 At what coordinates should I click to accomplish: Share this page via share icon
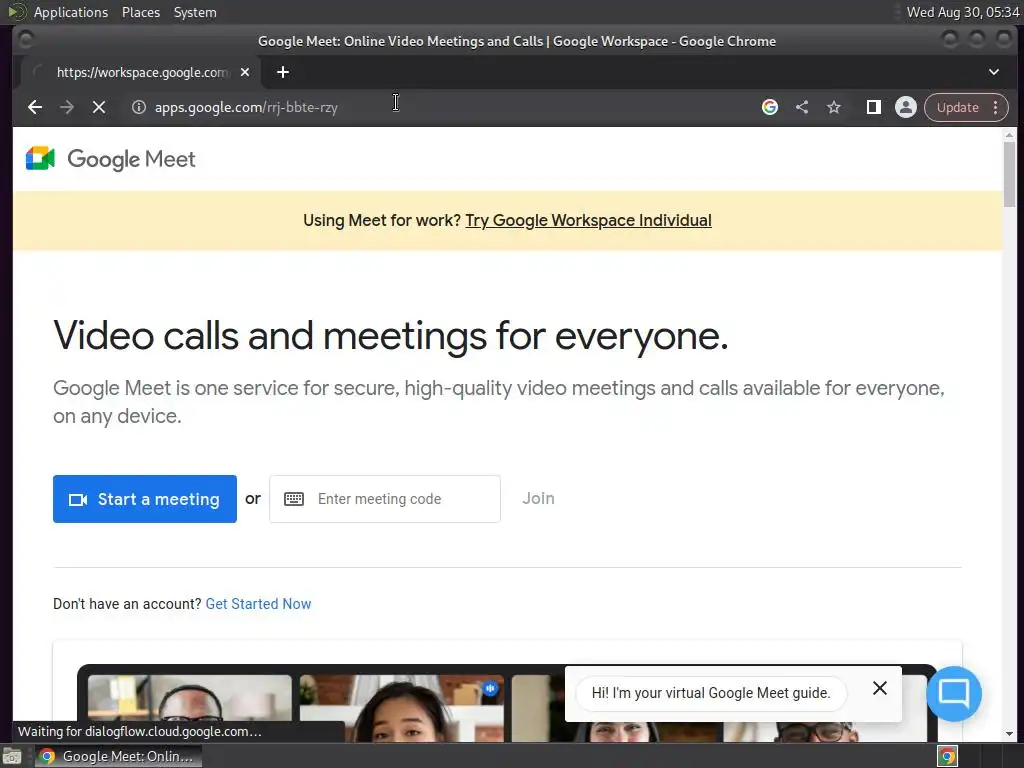(x=802, y=107)
